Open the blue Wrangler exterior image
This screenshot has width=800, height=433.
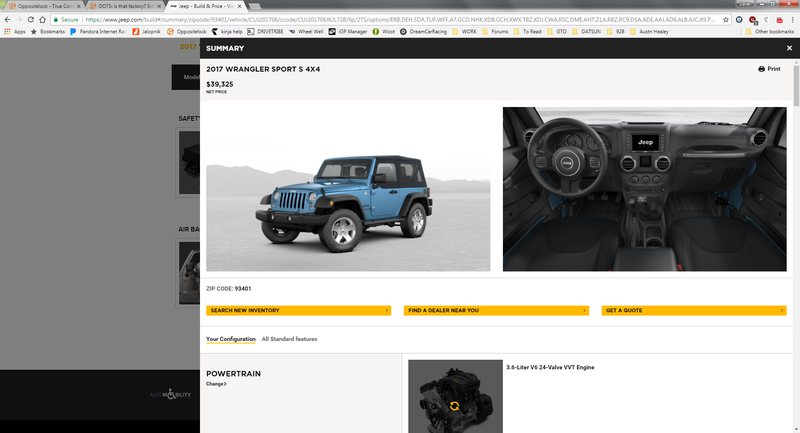[x=348, y=189]
